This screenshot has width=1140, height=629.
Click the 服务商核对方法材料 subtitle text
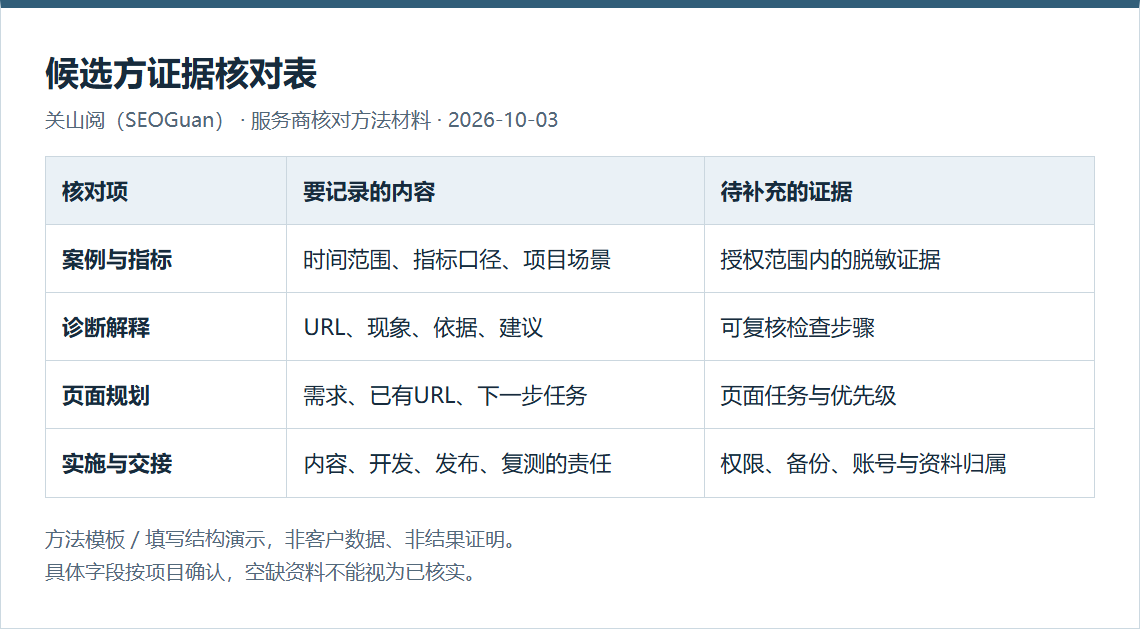[341, 120]
